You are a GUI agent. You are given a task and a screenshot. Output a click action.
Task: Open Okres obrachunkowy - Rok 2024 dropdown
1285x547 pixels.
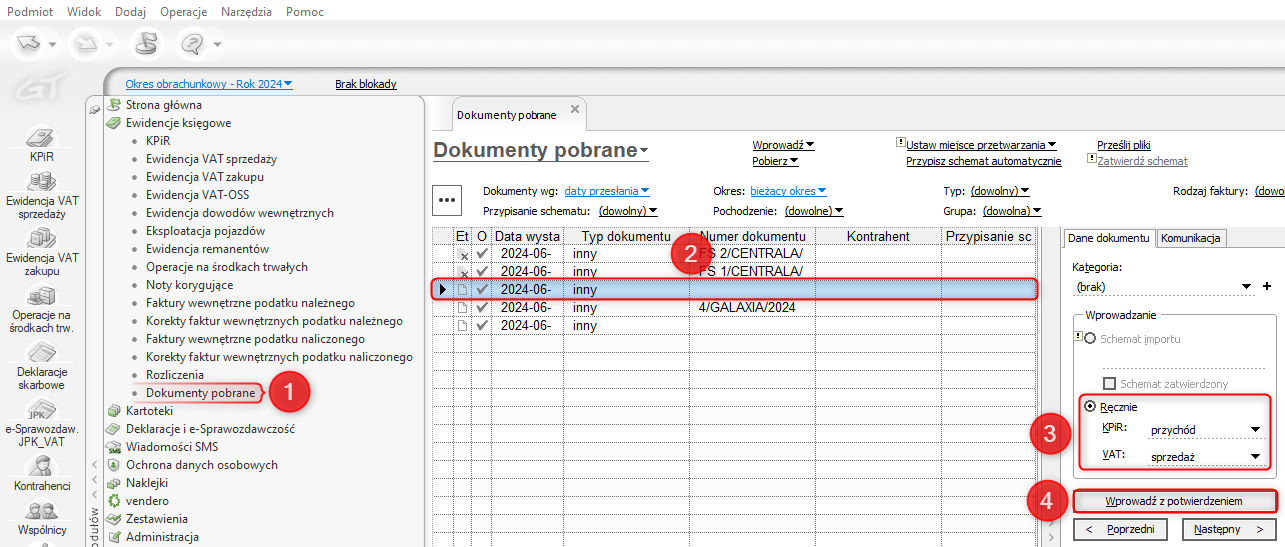pyautogui.click(x=209, y=84)
